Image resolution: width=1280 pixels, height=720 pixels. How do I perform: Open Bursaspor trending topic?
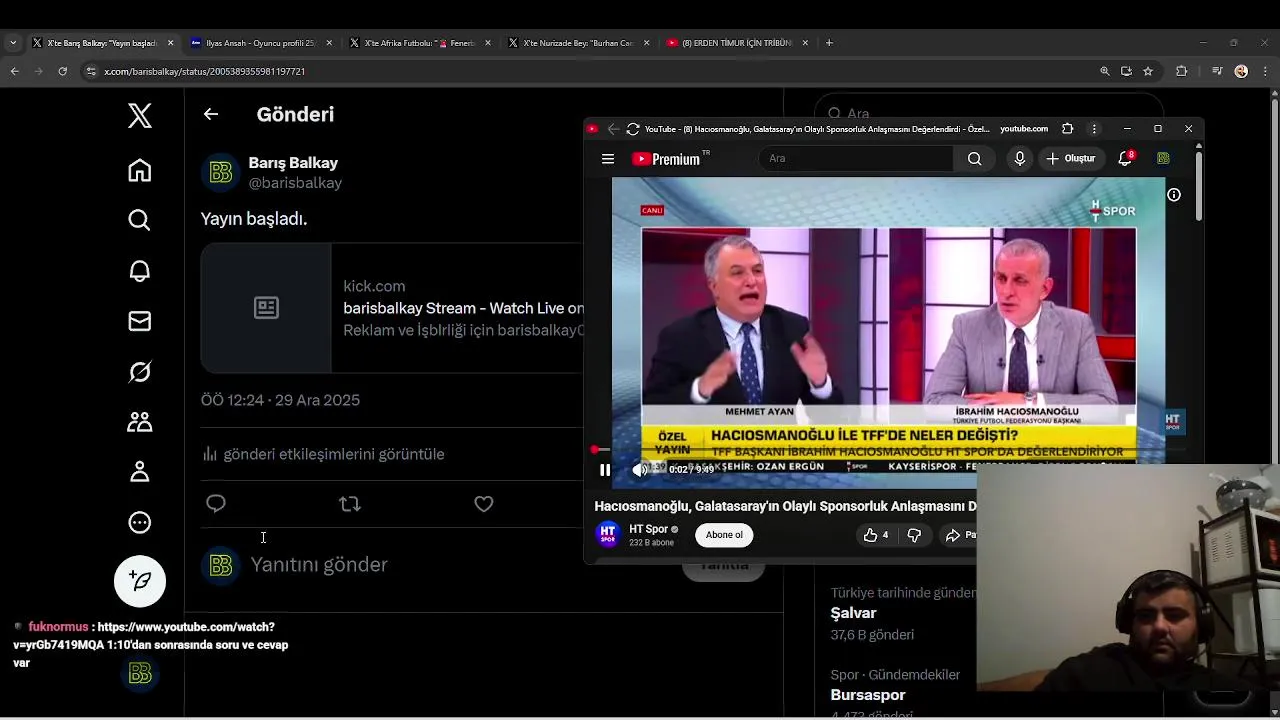[x=868, y=695]
